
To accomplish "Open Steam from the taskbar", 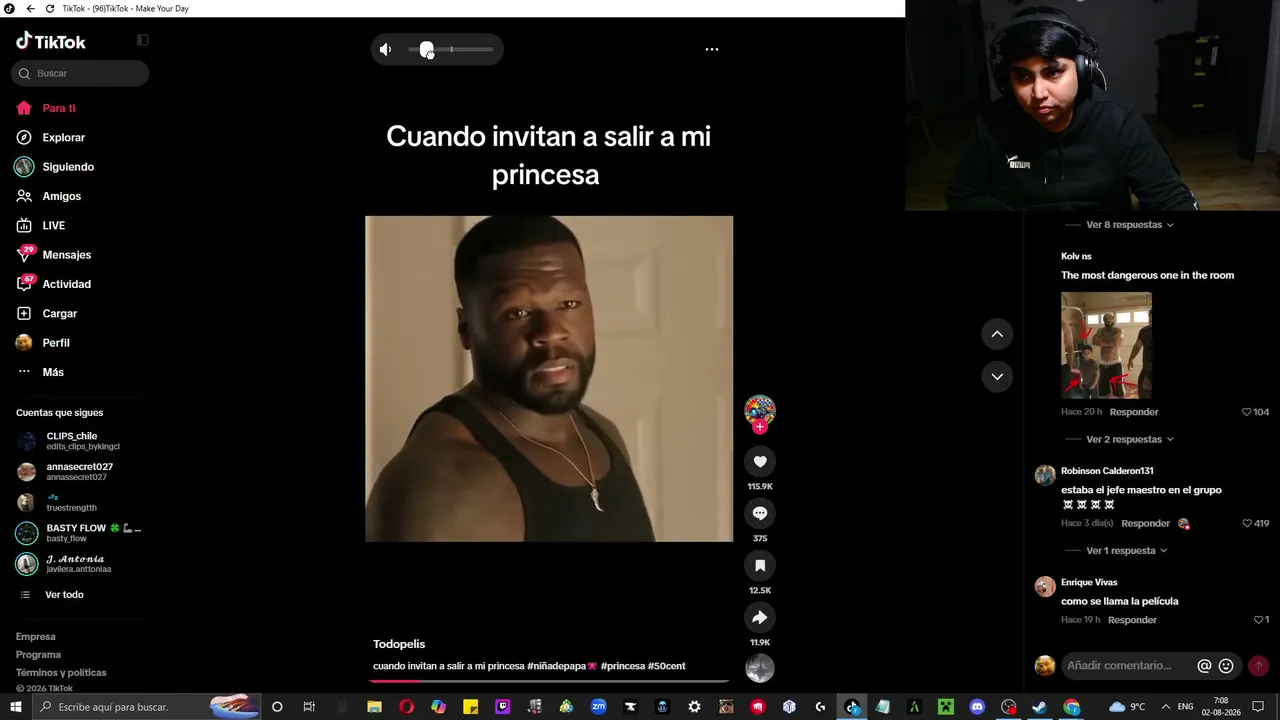I will coord(1040,707).
